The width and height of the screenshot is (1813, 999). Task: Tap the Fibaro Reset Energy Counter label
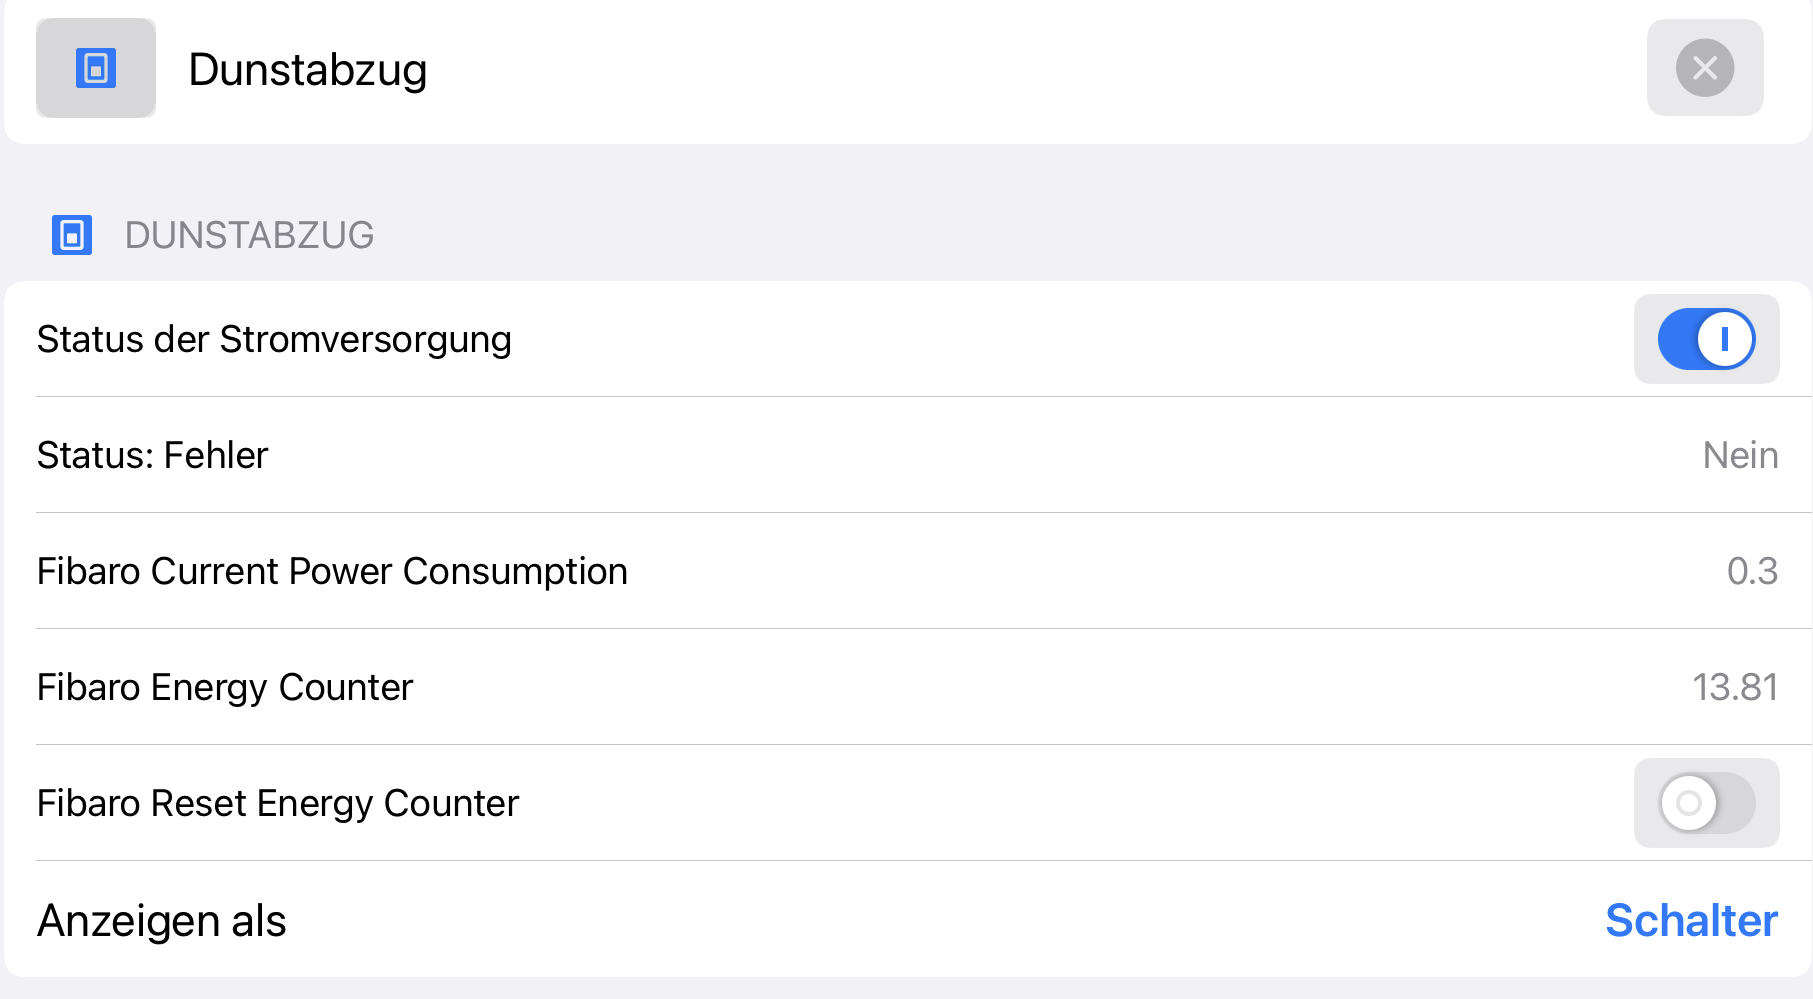pos(278,803)
